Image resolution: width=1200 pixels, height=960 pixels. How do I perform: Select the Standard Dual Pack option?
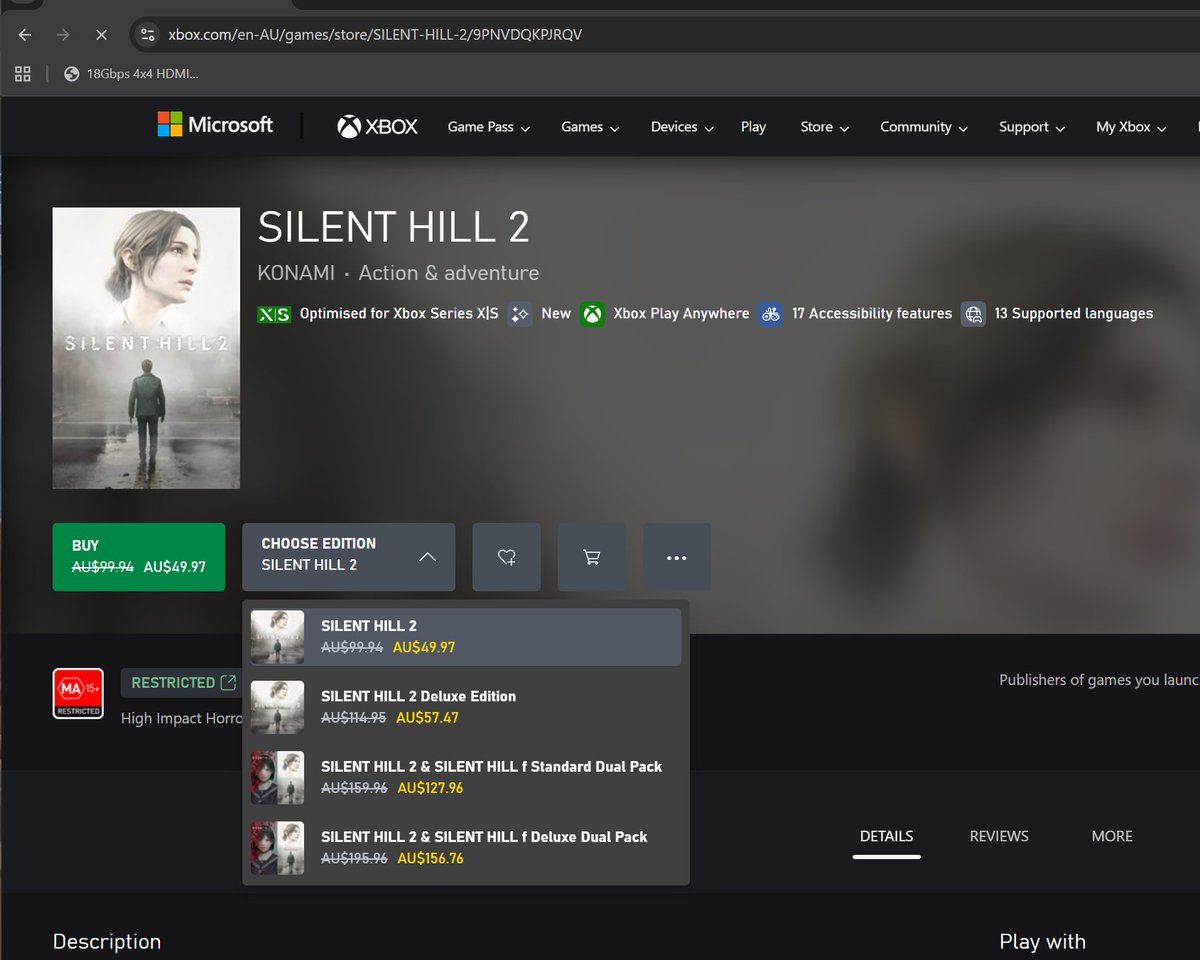465,777
